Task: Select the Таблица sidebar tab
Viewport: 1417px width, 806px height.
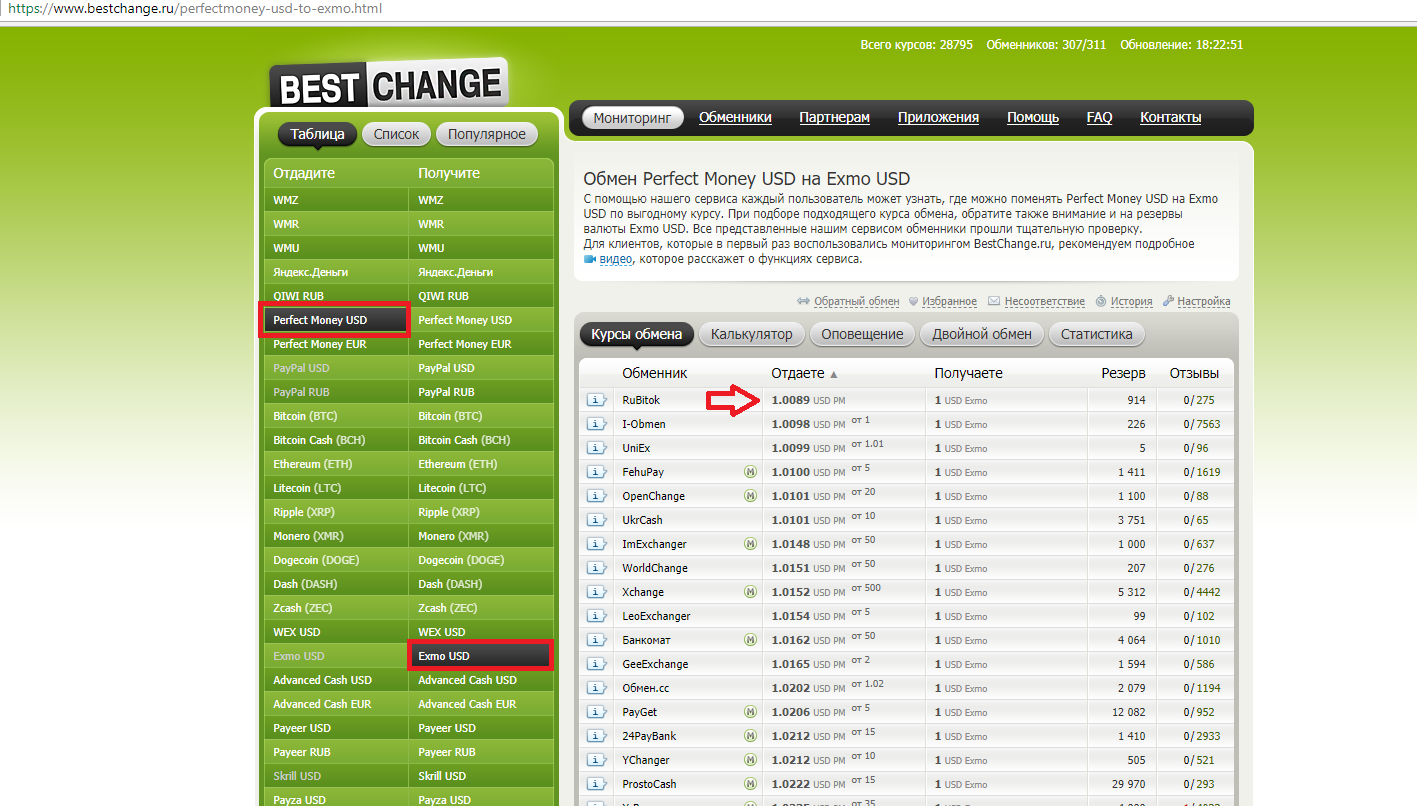Action: 318,134
